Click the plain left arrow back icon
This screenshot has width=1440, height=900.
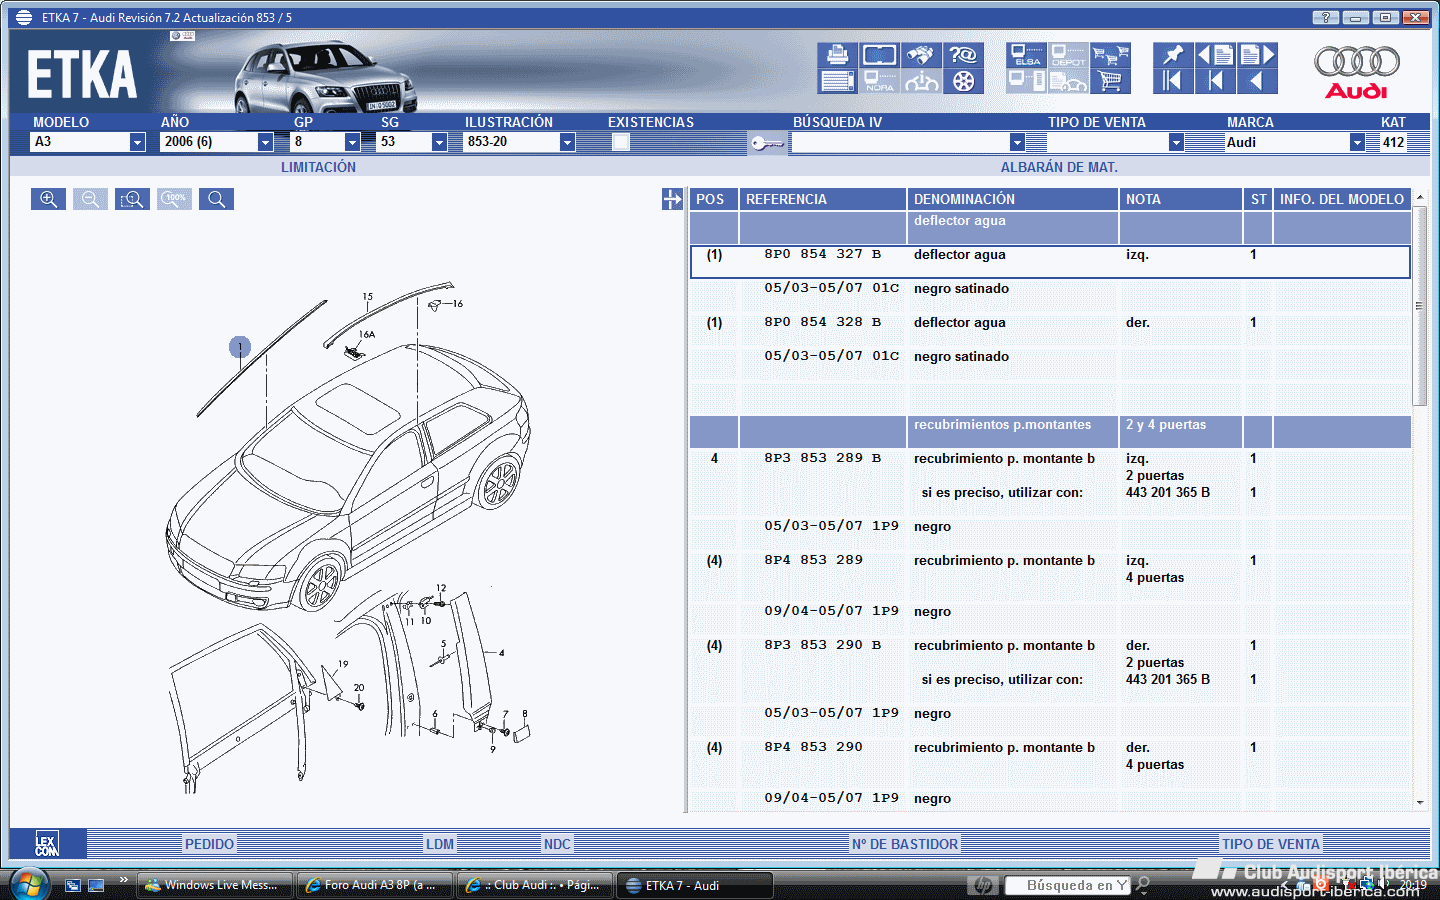(1258, 81)
